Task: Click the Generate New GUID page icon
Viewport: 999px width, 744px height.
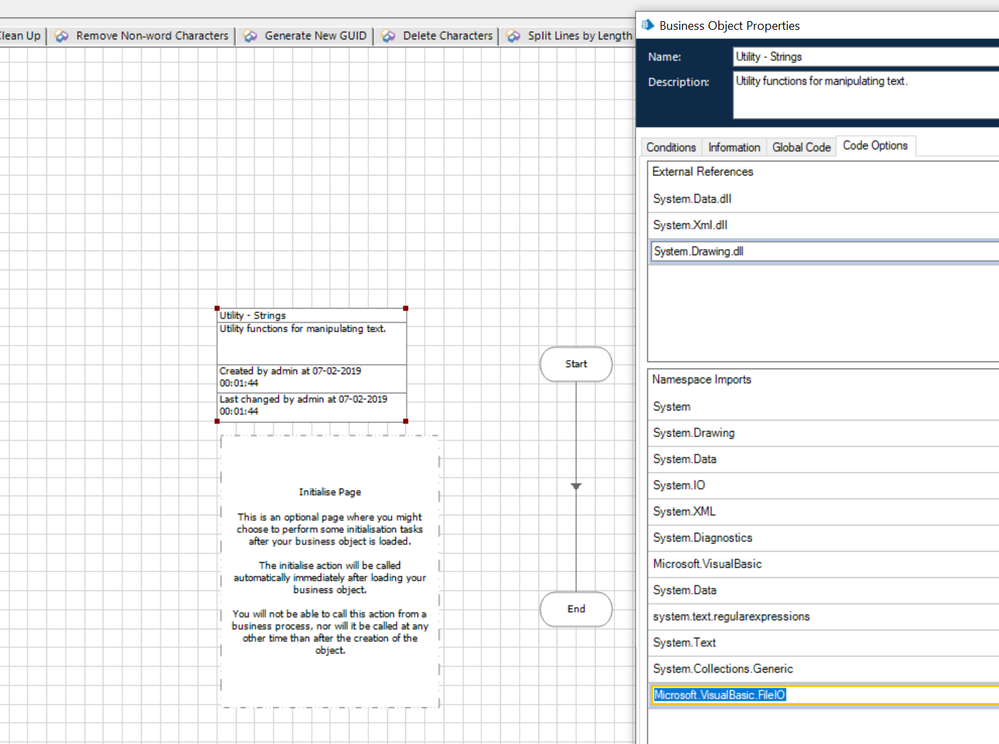Action: pos(251,36)
